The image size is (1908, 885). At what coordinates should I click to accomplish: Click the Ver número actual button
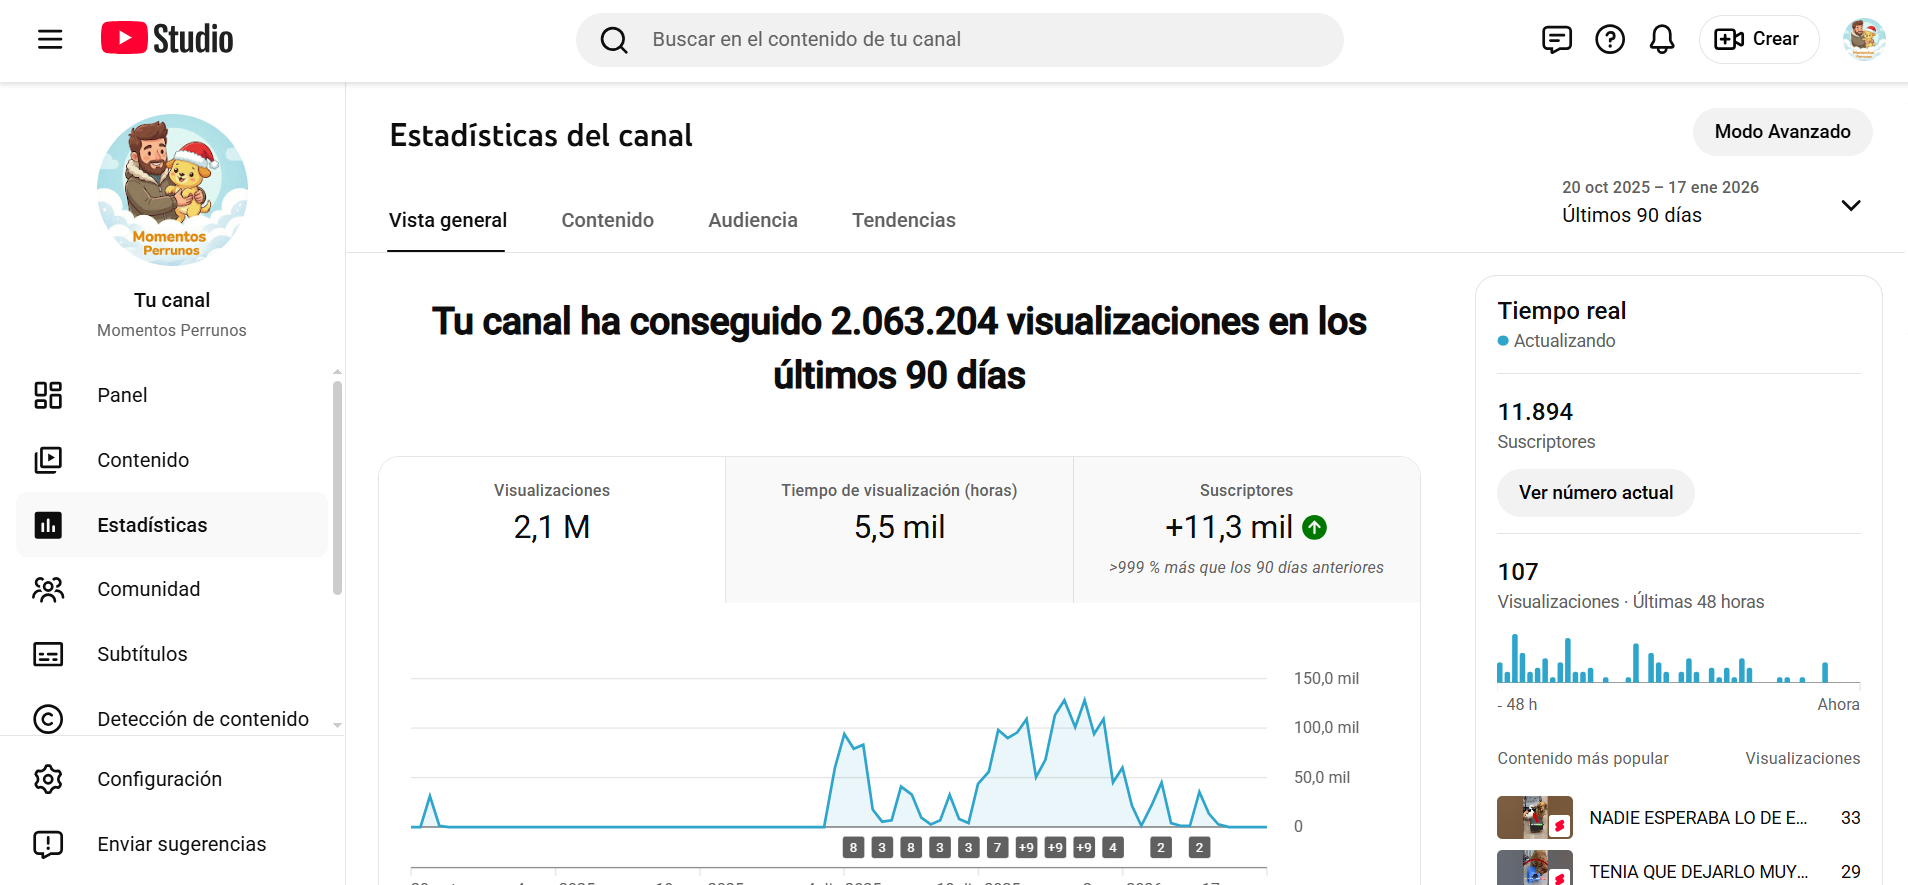[x=1595, y=493]
